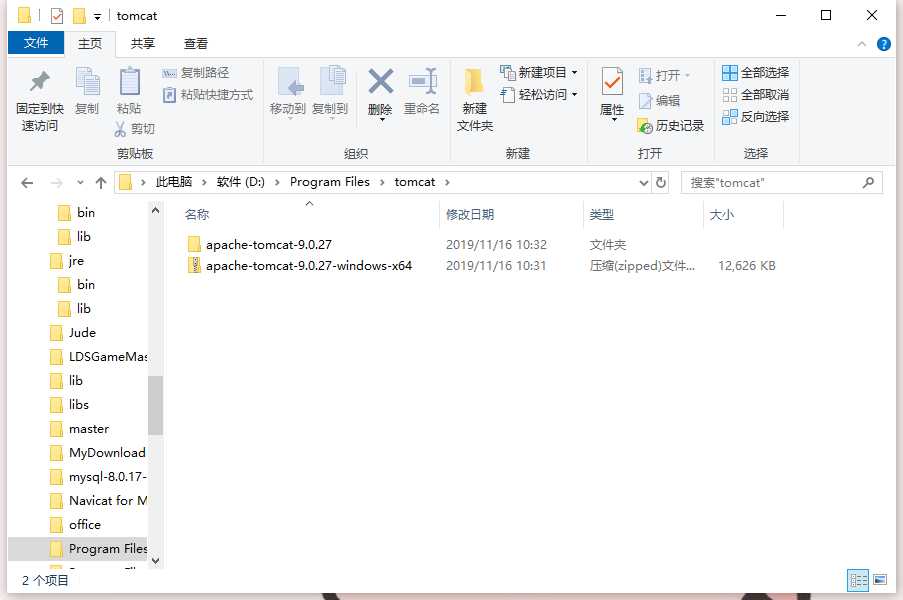This screenshot has width=903, height=600.
Task: Click Copy Path (复制路径)
Action: click(x=195, y=73)
